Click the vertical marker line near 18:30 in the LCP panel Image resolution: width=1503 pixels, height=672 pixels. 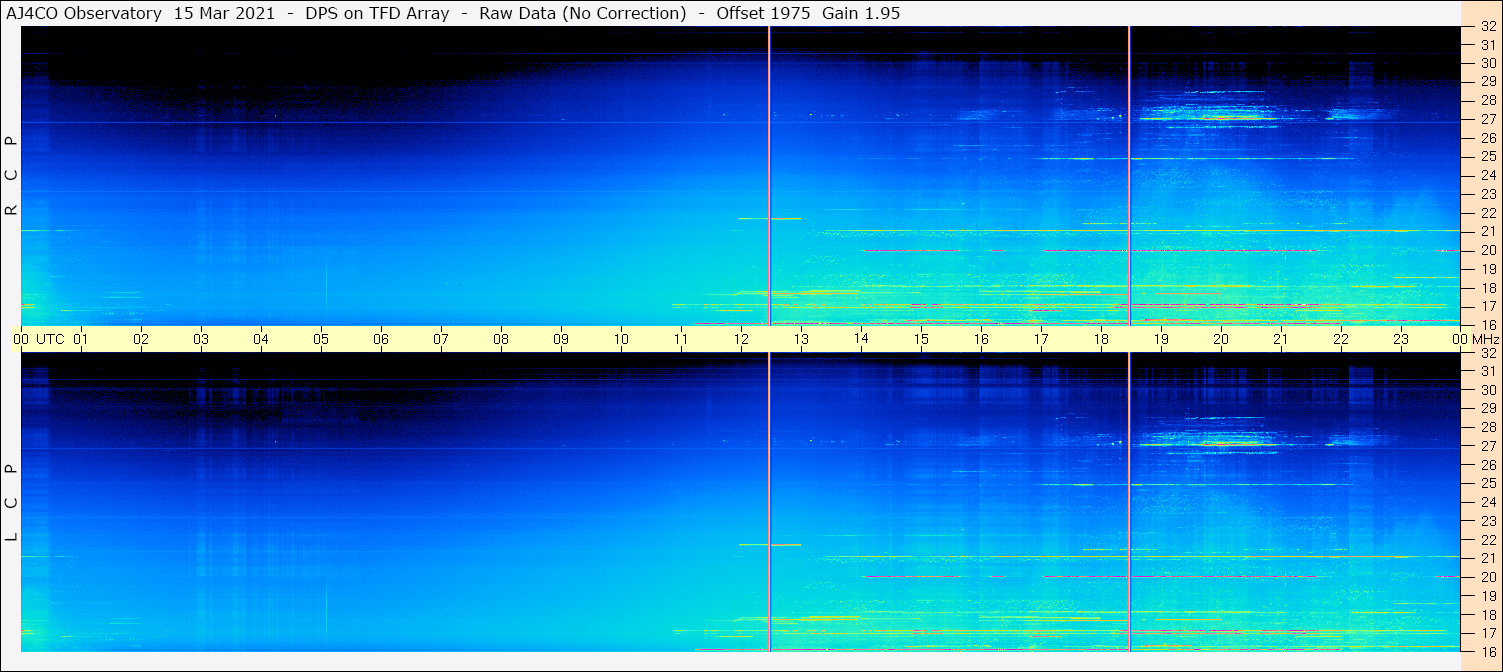[x=1129, y=502]
